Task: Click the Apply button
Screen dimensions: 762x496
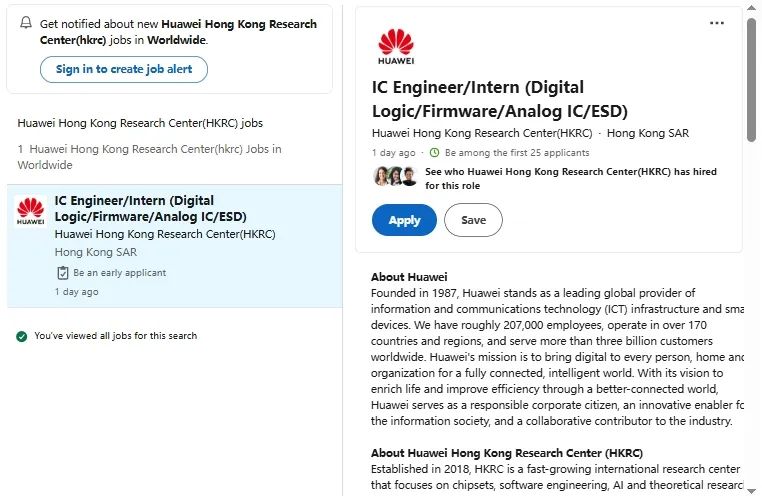Action: 404,220
